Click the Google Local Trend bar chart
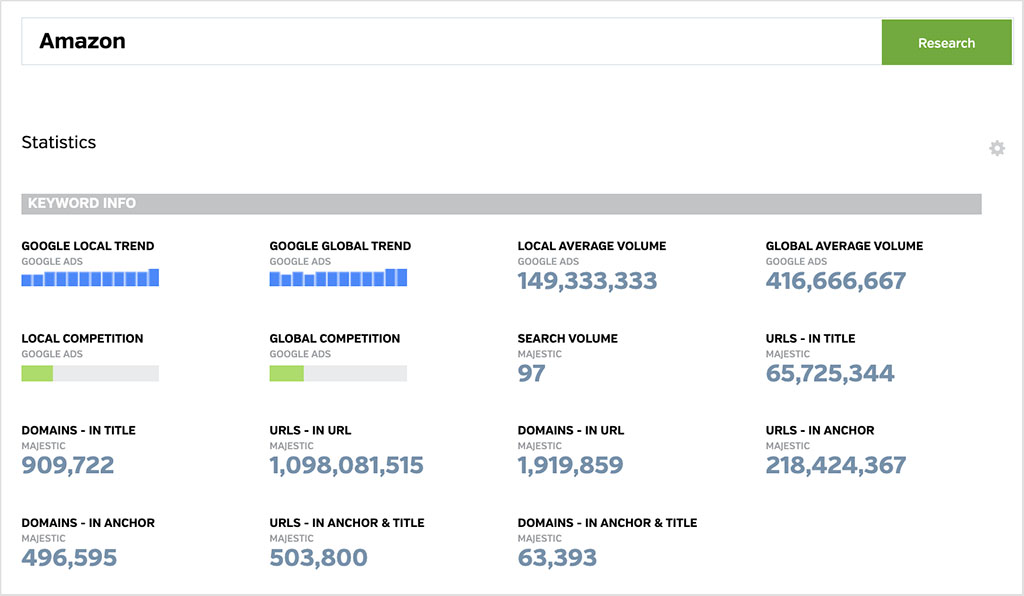The width and height of the screenshot is (1024, 596). pyautogui.click(x=89, y=278)
